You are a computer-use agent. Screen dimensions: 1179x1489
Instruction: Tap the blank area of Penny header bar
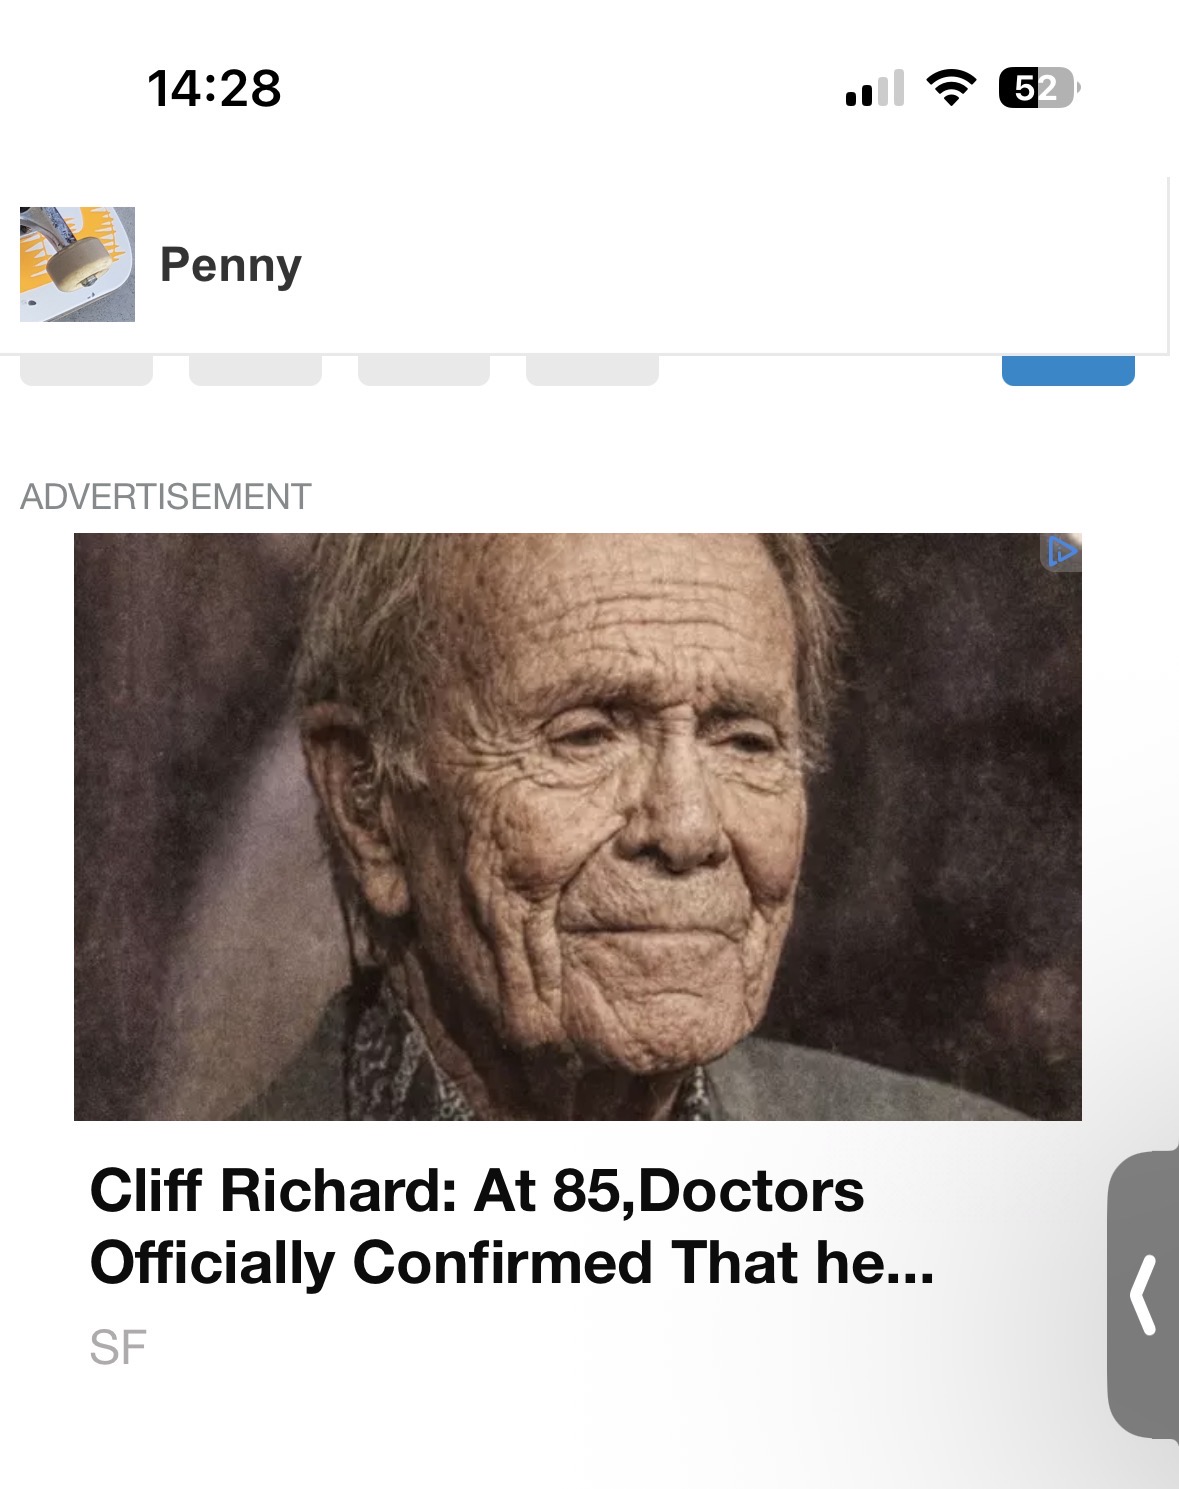pos(730,265)
